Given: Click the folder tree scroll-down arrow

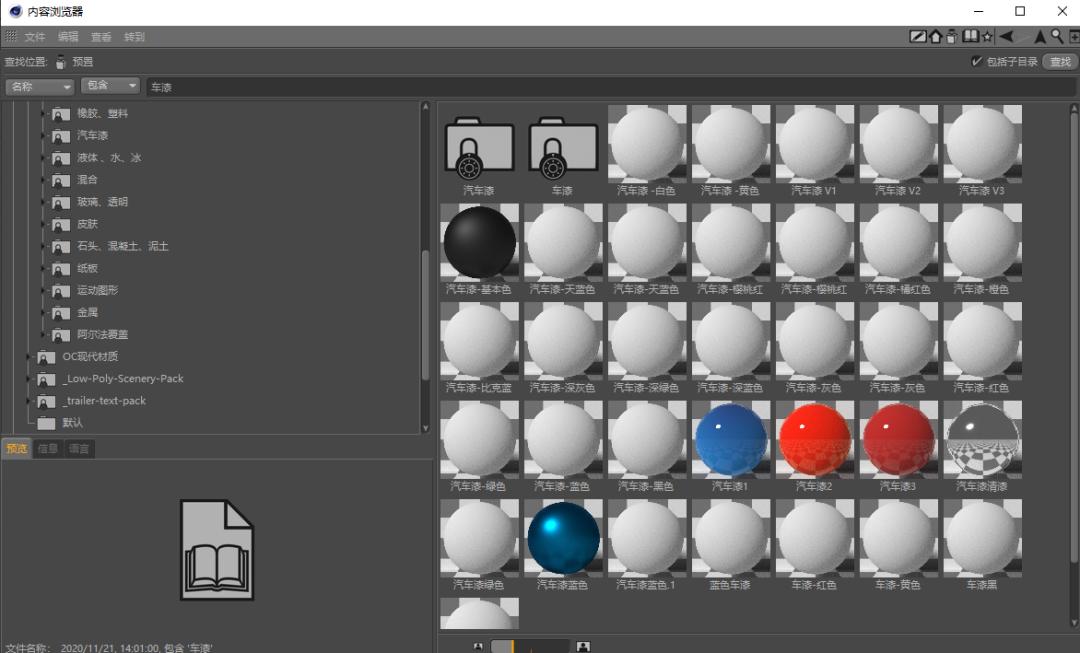Looking at the screenshot, I should pos(425,428).
